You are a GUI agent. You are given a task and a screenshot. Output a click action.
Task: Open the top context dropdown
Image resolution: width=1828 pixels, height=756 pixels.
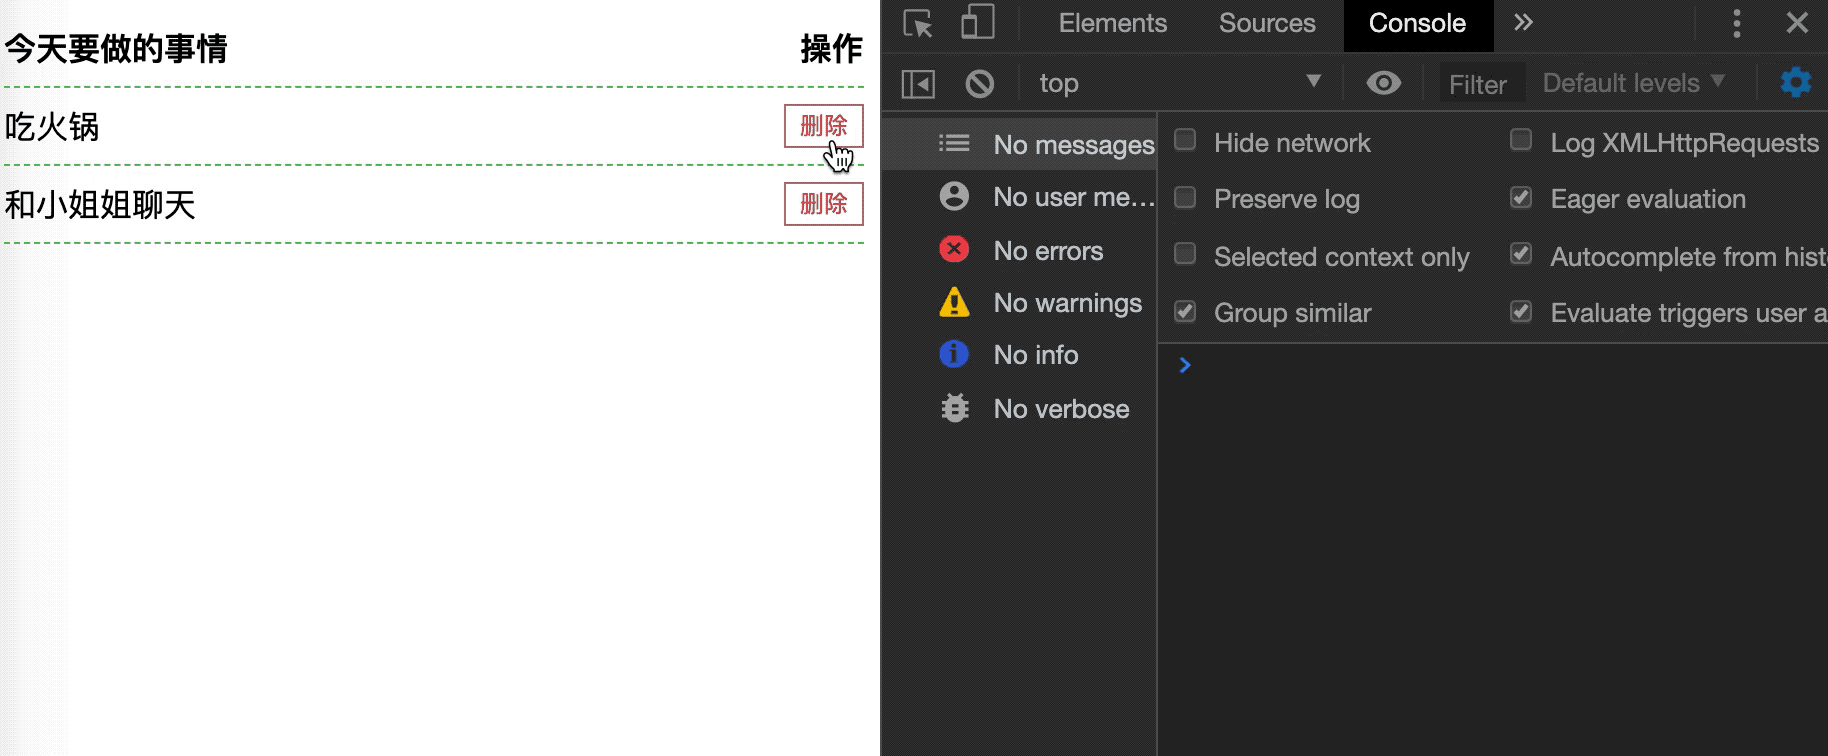pos(1180,83)
